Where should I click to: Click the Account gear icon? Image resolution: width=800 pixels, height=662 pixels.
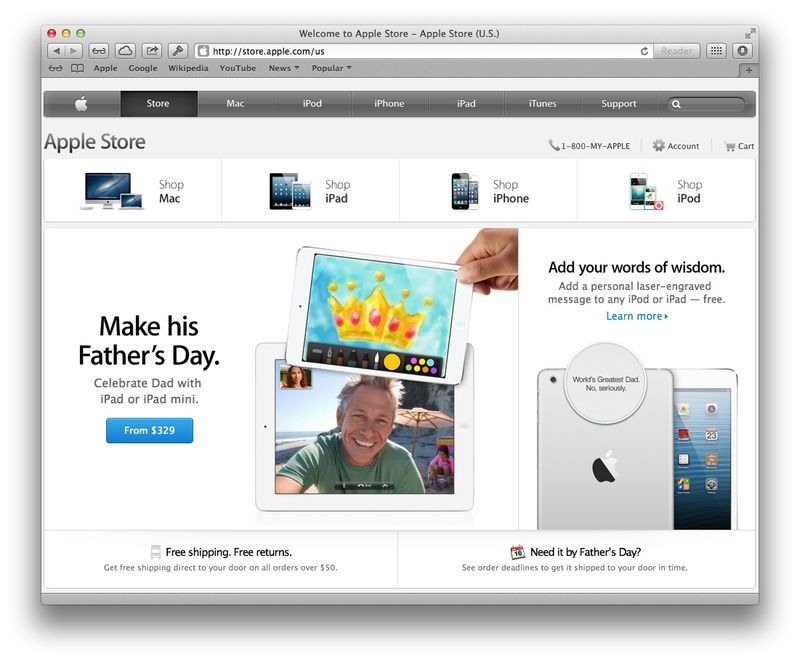click(x=659, y=146)
